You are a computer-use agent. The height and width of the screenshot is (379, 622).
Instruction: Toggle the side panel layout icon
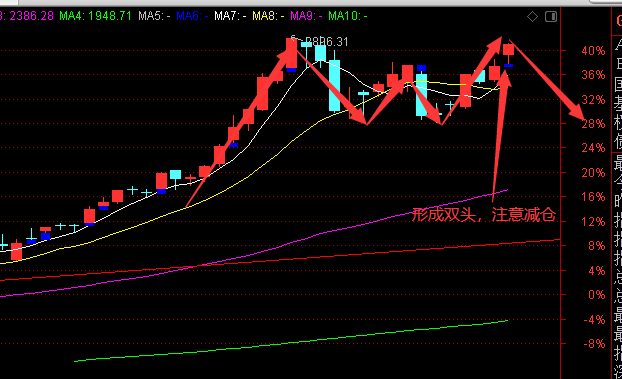tap(551, 17)
